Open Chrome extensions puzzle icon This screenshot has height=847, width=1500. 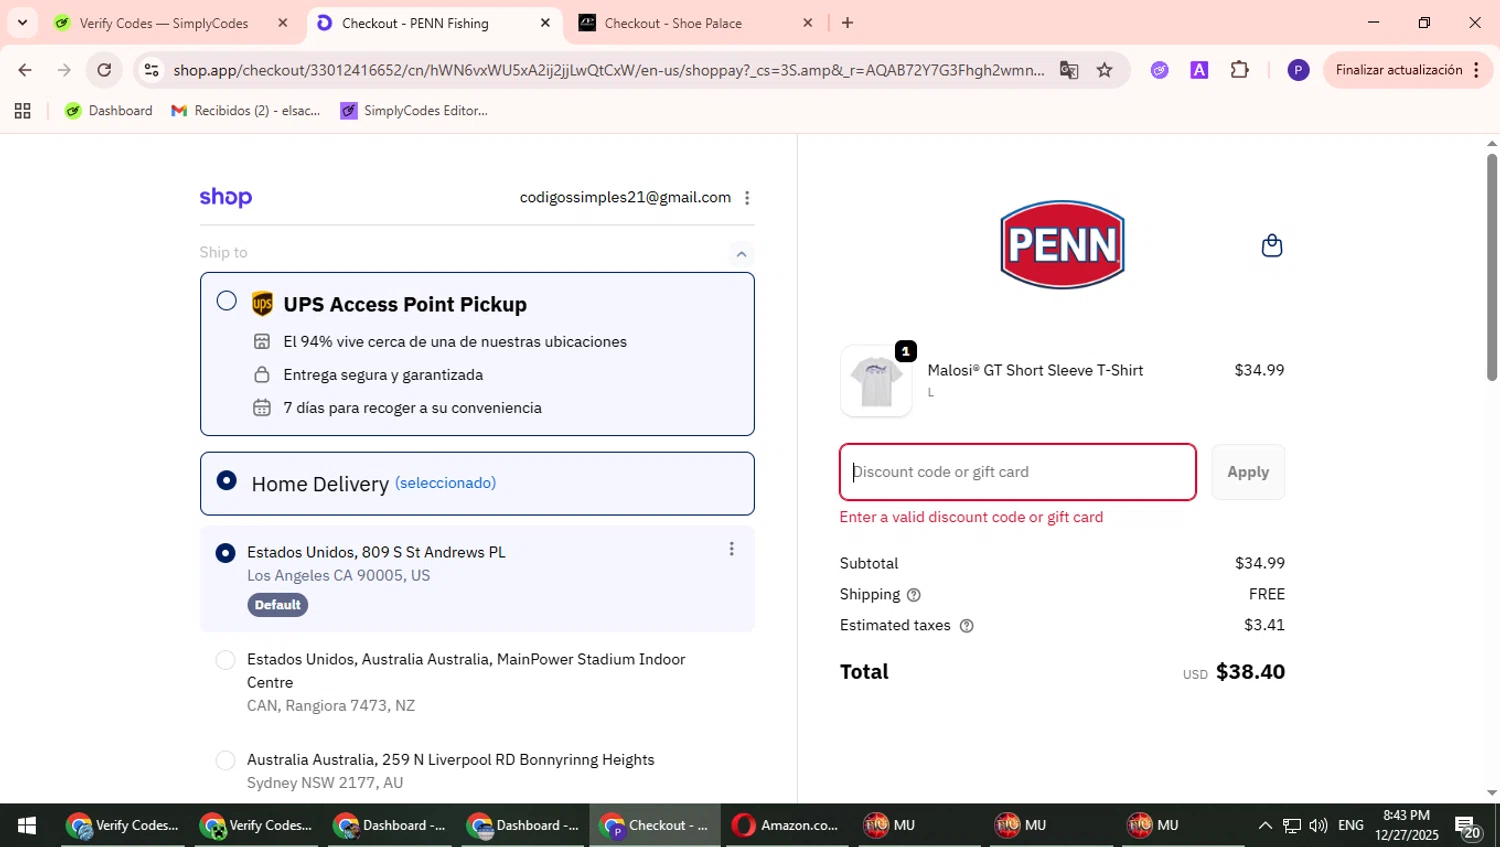tap(1239, 70)
